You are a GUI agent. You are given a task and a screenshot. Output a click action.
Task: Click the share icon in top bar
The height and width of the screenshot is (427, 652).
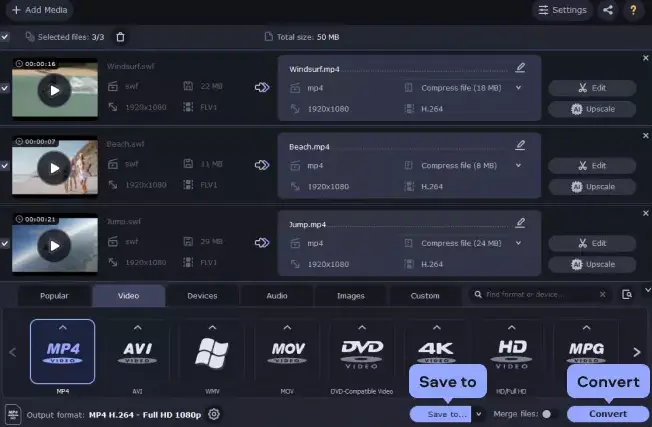[x=608, y=10]
